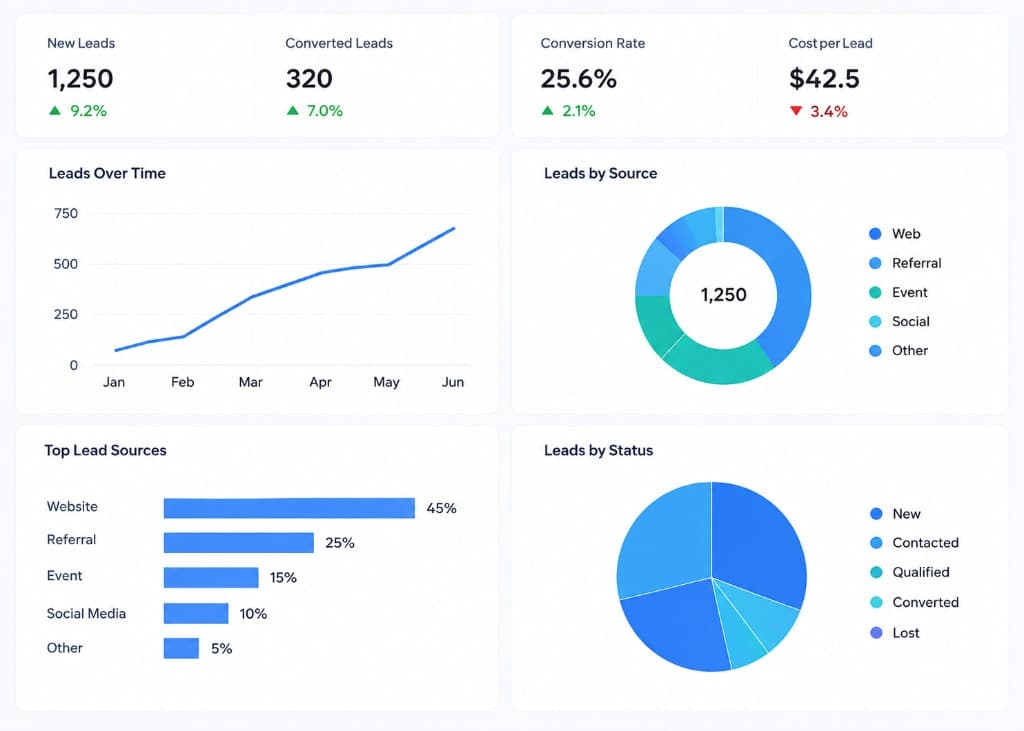The width and height of the screenshot is (1024, 731).
Task: Click the Converted legend entry
Action: tap(914, 602)
